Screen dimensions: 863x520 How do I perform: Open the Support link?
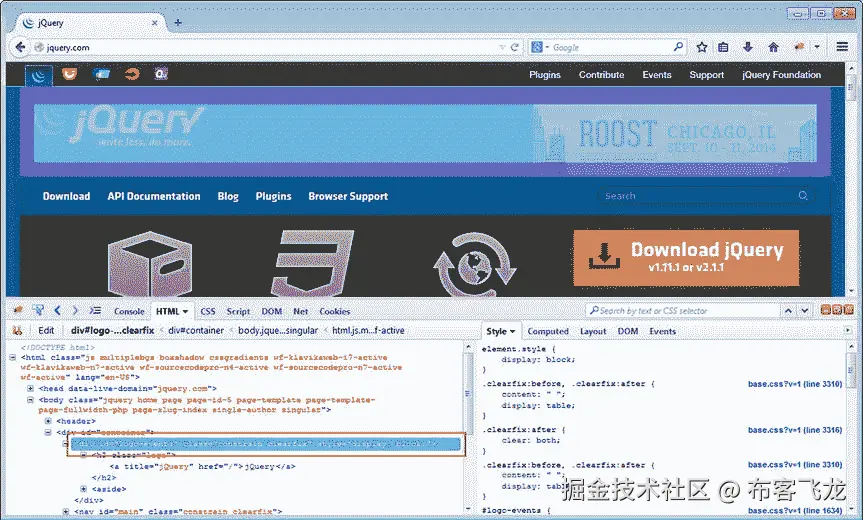707,75
